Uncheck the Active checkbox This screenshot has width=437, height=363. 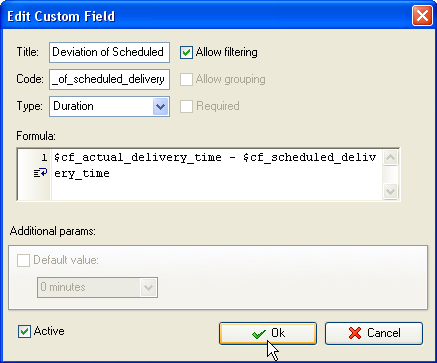pyautogui.click(x=24, y=331)
